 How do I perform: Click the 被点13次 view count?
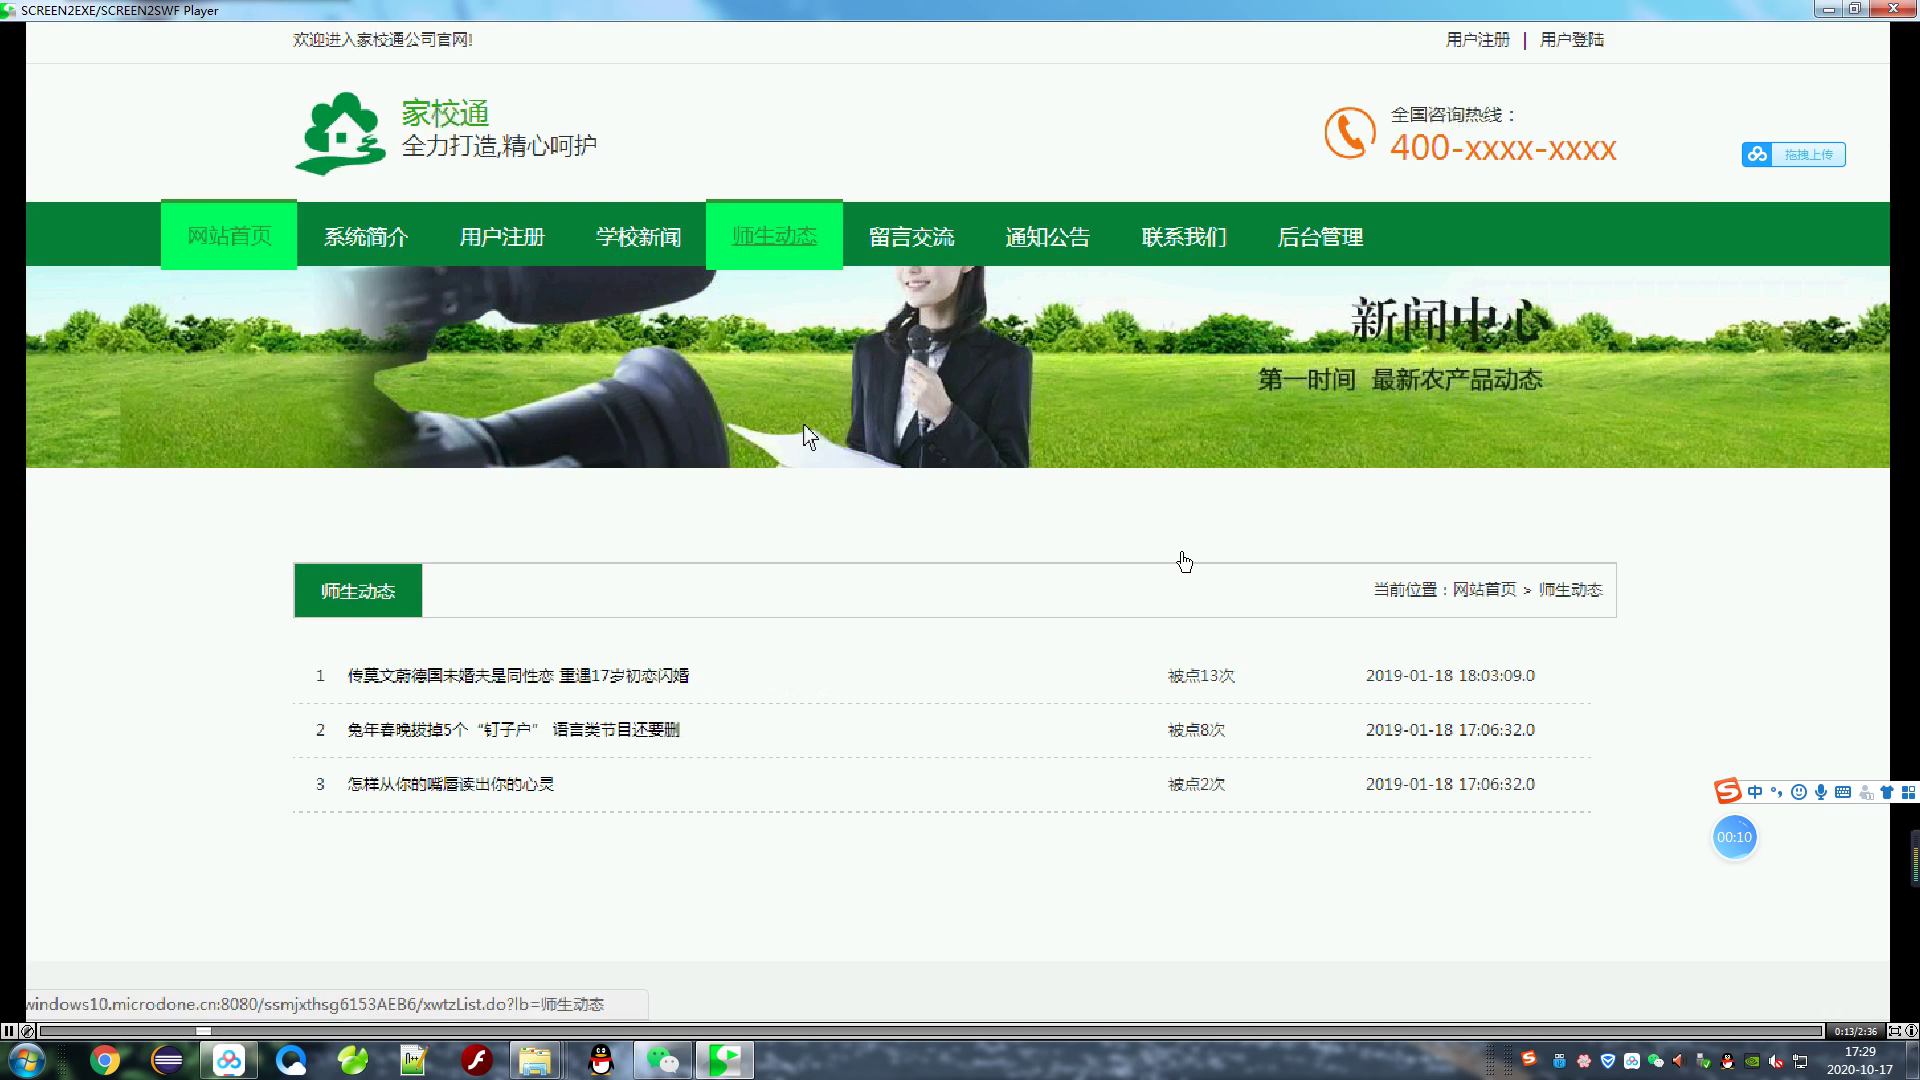coord(1201,676)
